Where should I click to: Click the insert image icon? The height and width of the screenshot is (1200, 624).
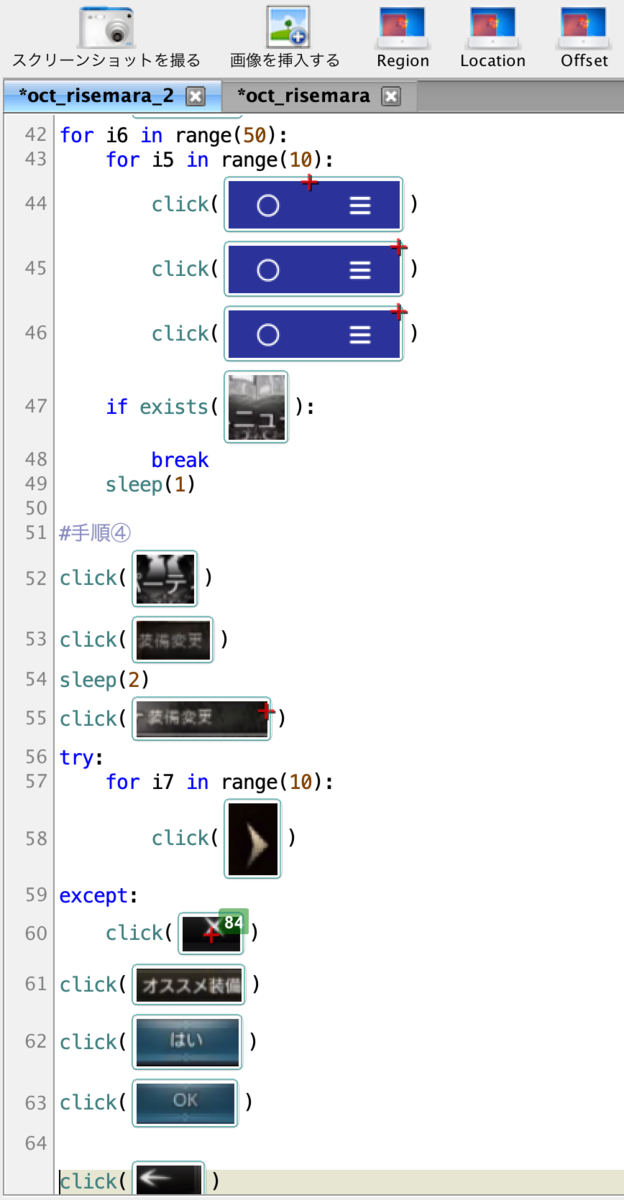coord(287,27)
